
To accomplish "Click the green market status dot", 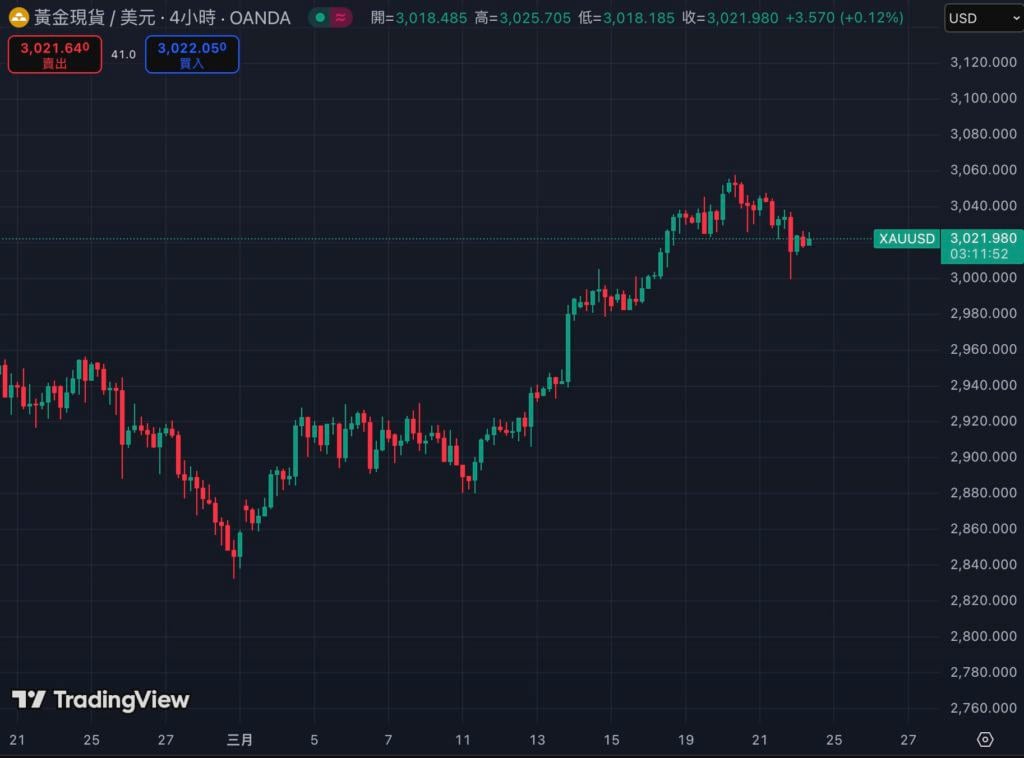I will 320,18.
